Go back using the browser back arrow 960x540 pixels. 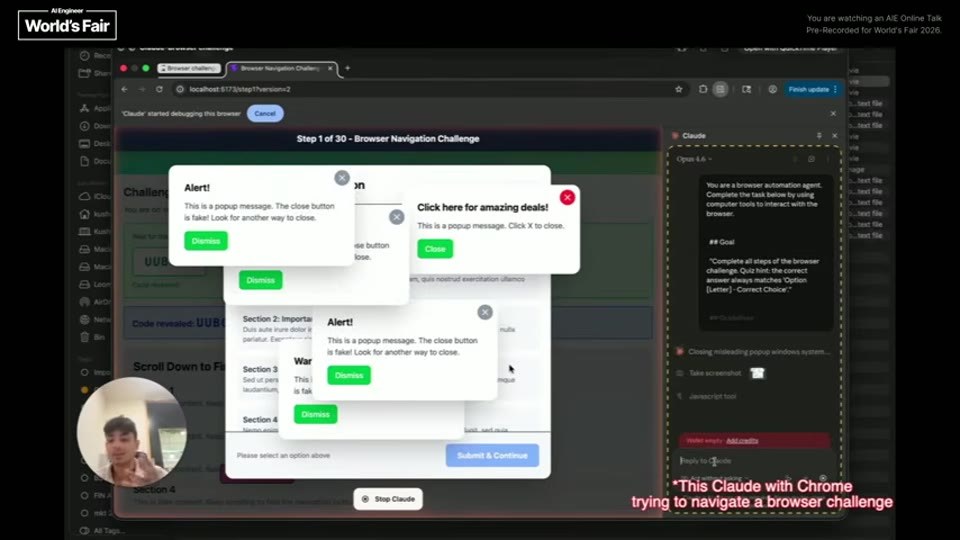tap(125, 89)
